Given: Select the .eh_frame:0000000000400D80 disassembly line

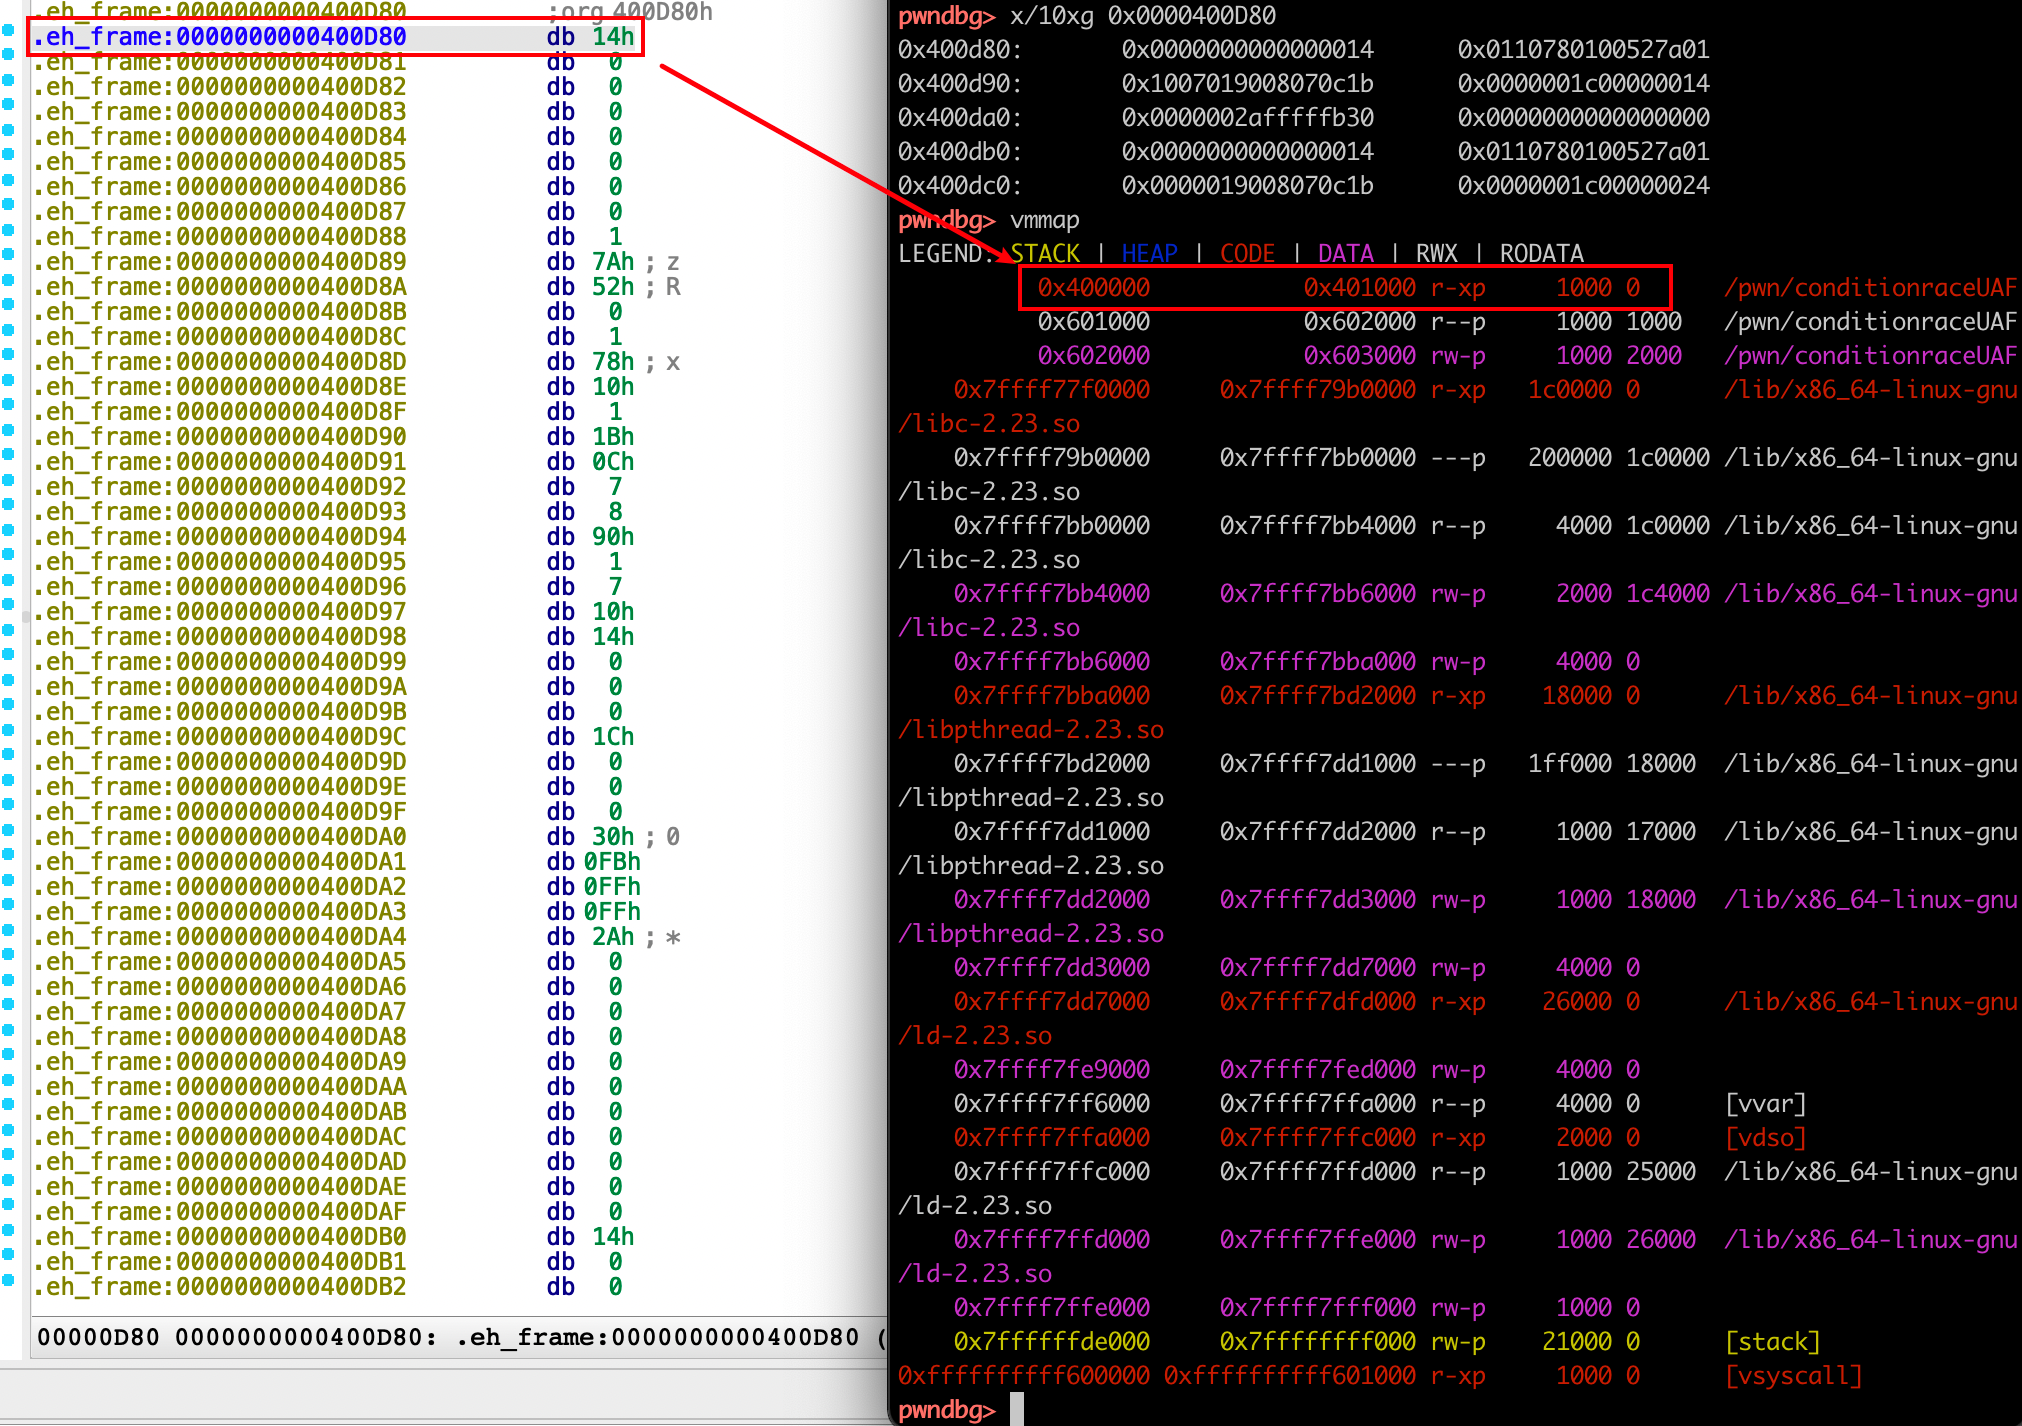Looking at the screenshot, I should pyautogui.click(x=334, y=37).
